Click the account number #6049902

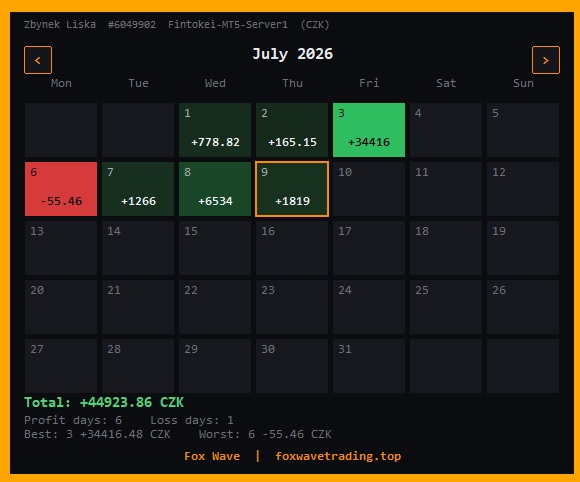click(x=132, y=25)
